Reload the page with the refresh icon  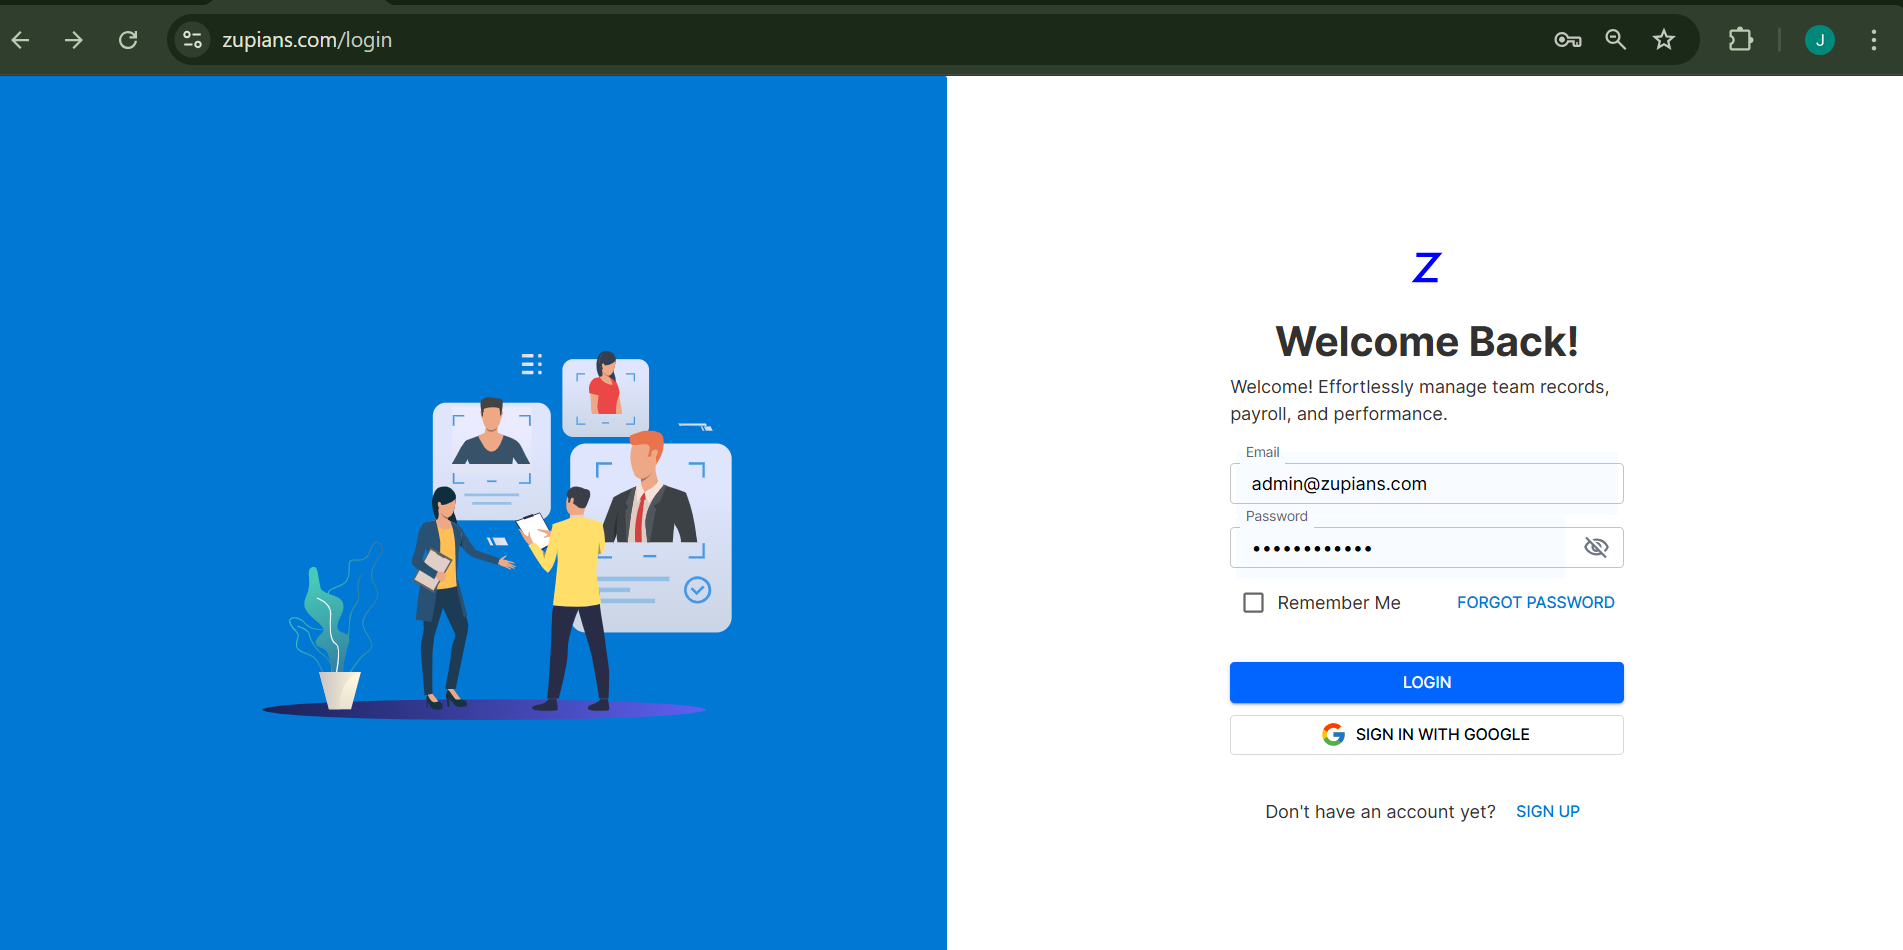pyautogui.click(x=128, y=39)
